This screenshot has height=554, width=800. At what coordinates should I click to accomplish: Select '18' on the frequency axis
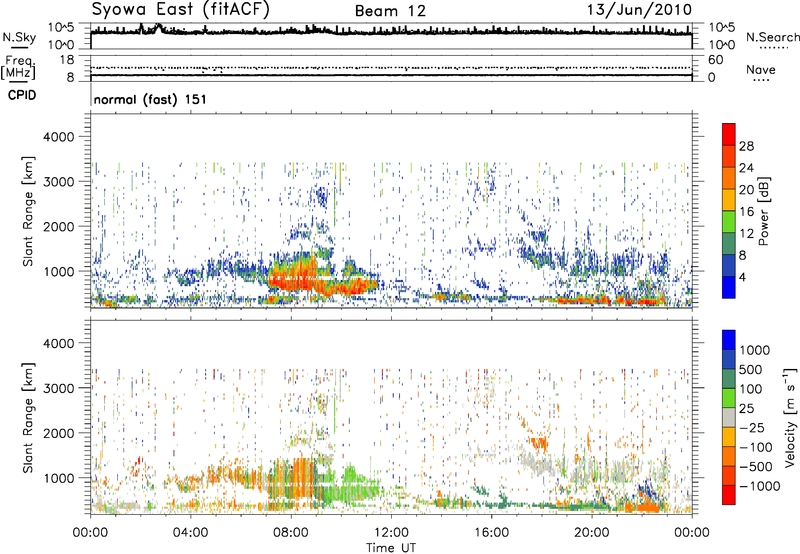67,60
